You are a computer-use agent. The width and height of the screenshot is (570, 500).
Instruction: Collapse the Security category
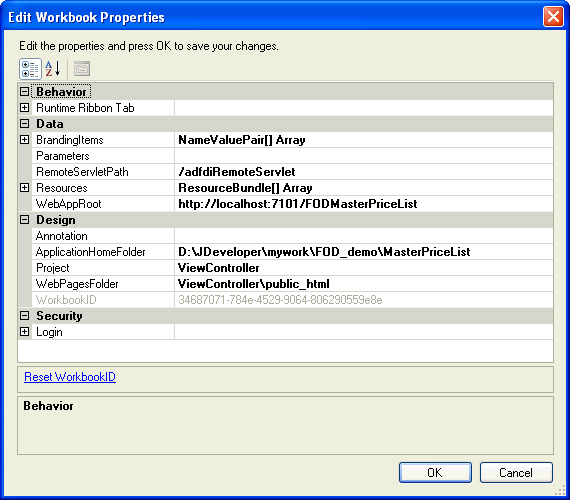point(24,316)
